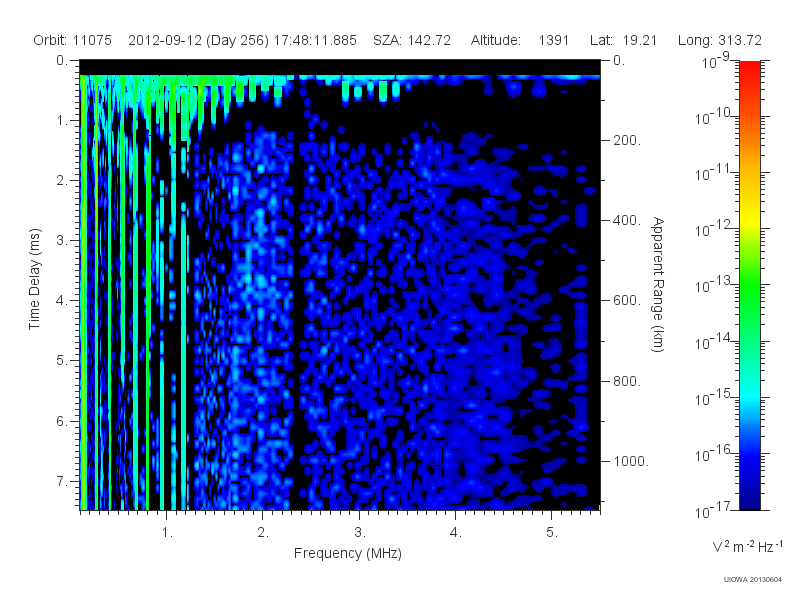Click the time delay tick '1.'
The width and height of the screenshot is (800, 600).
point(62,121)
